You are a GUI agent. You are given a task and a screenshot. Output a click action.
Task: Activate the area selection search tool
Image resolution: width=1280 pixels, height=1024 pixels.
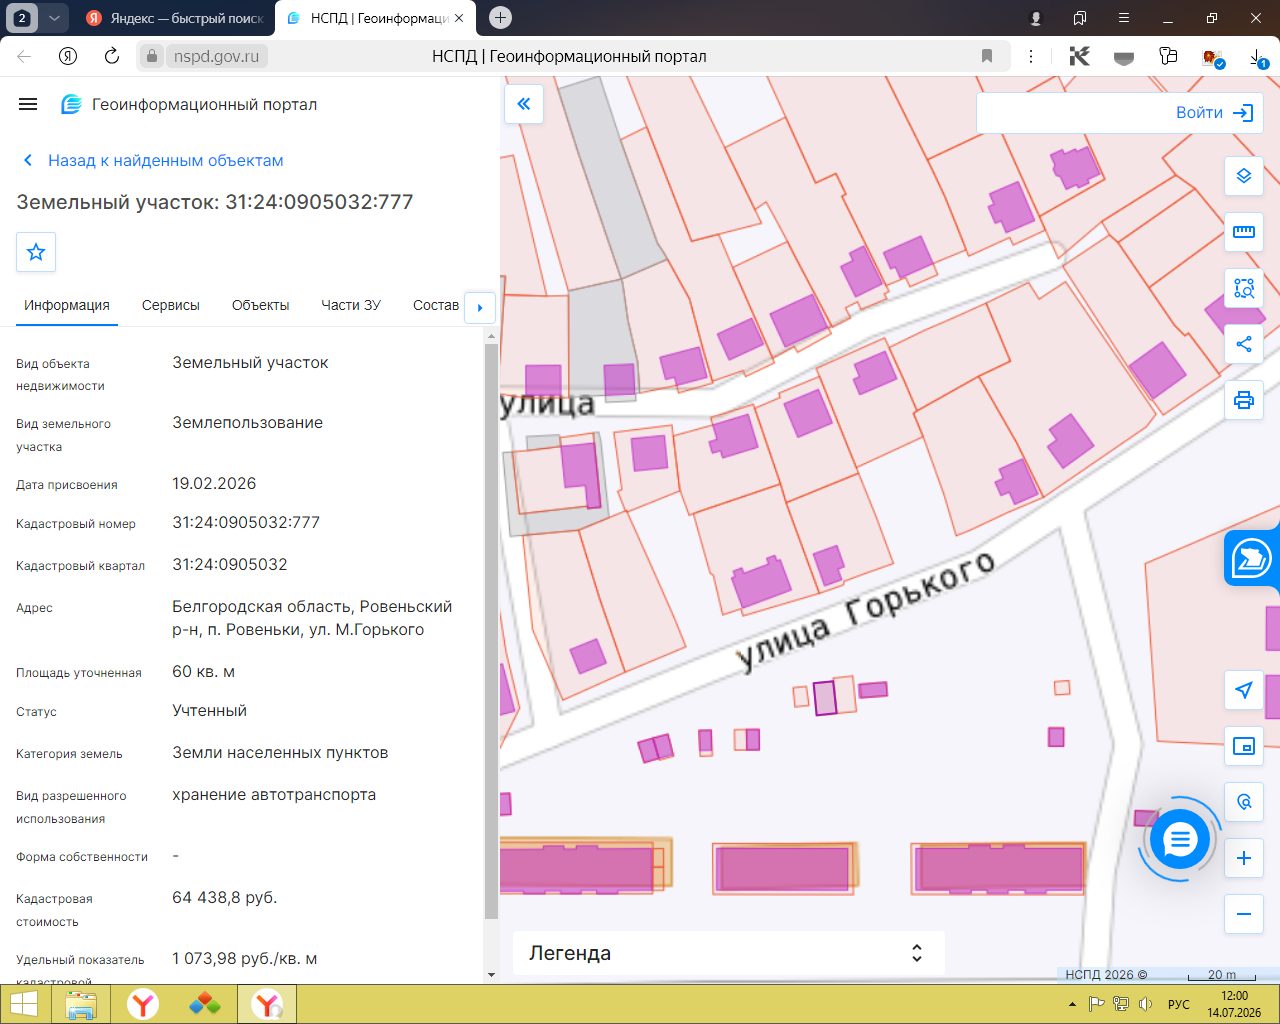tap(1244, 288)
